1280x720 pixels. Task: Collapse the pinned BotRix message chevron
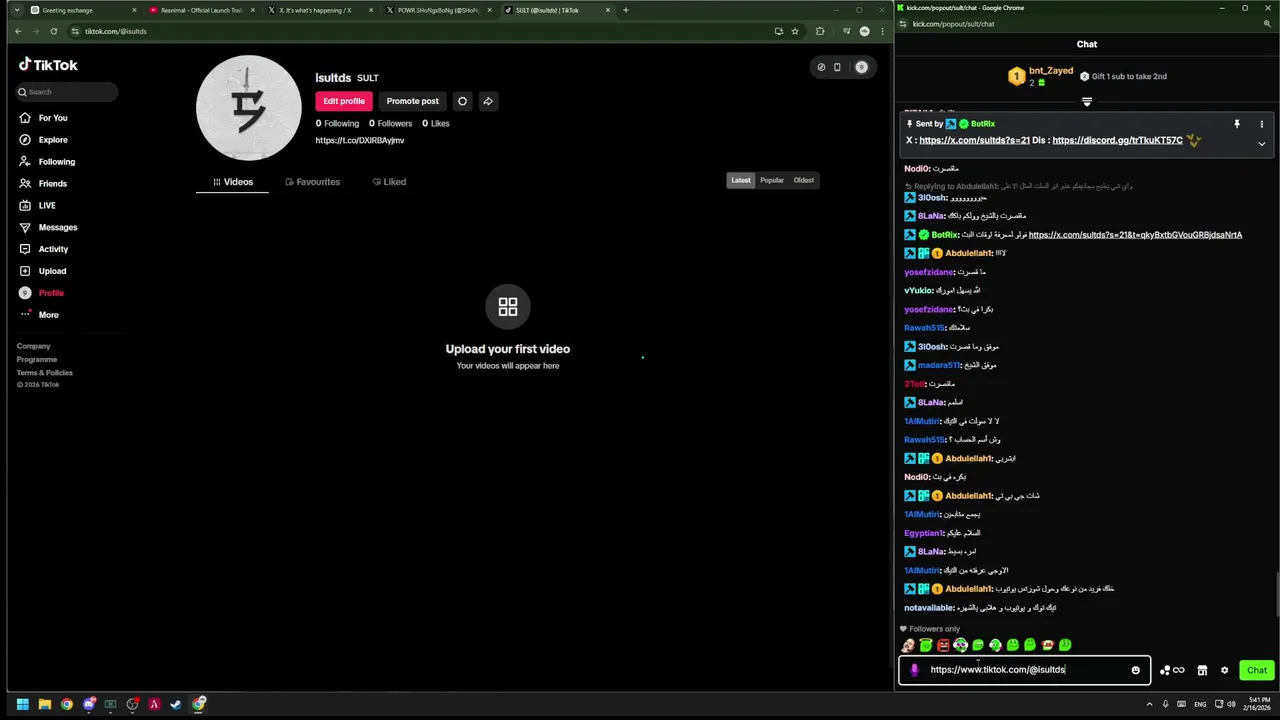[1261, 144]
